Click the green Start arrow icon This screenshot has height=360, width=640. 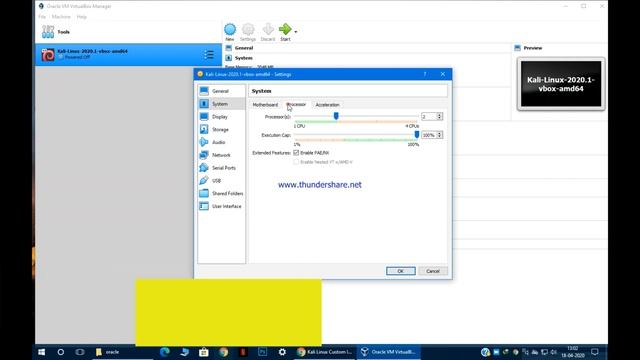pos(285,29)
